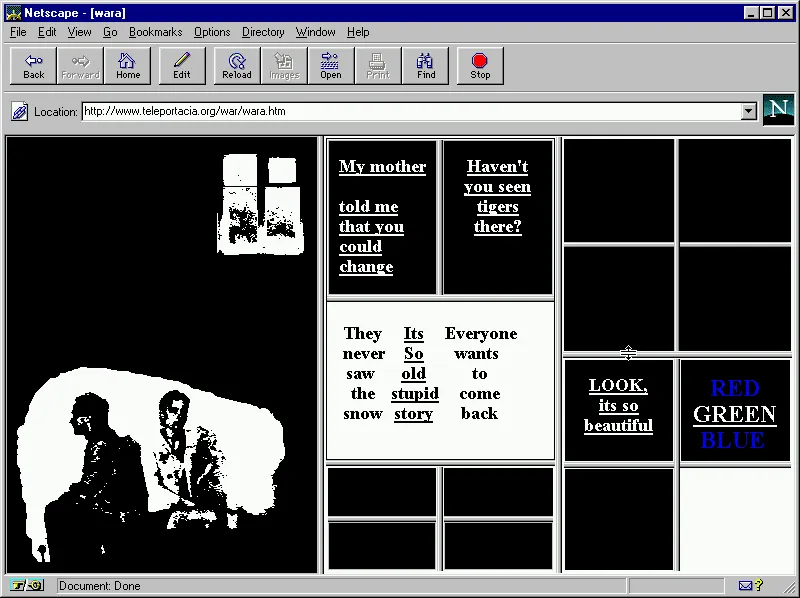The height and width of the screenshot is (598, 800).
Task: Open the "LOOK, its so beautiful" link
Action: pyautogui.click(x=618, y=405)
